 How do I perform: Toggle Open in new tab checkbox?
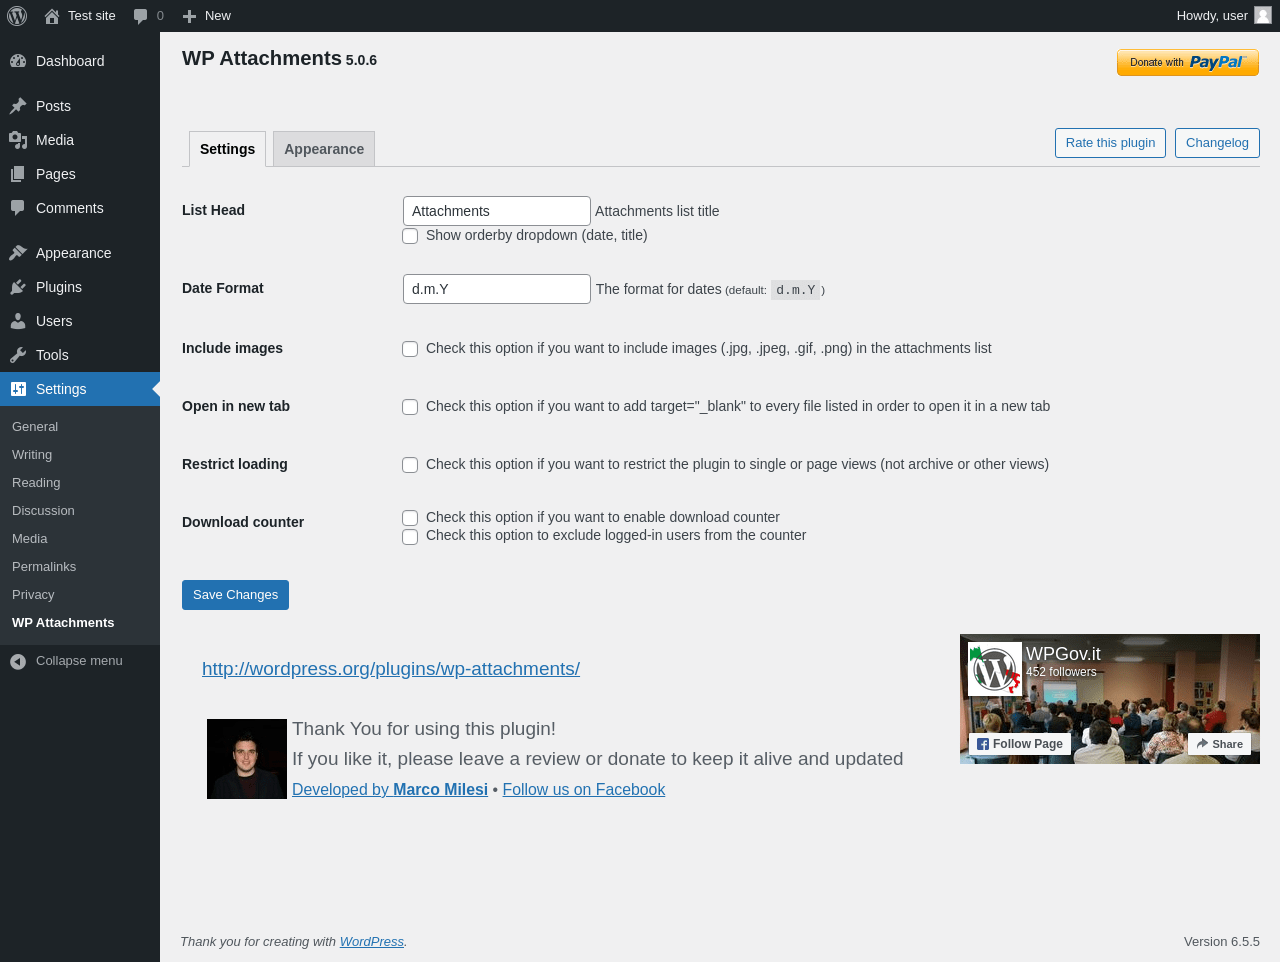pos(410,407)
